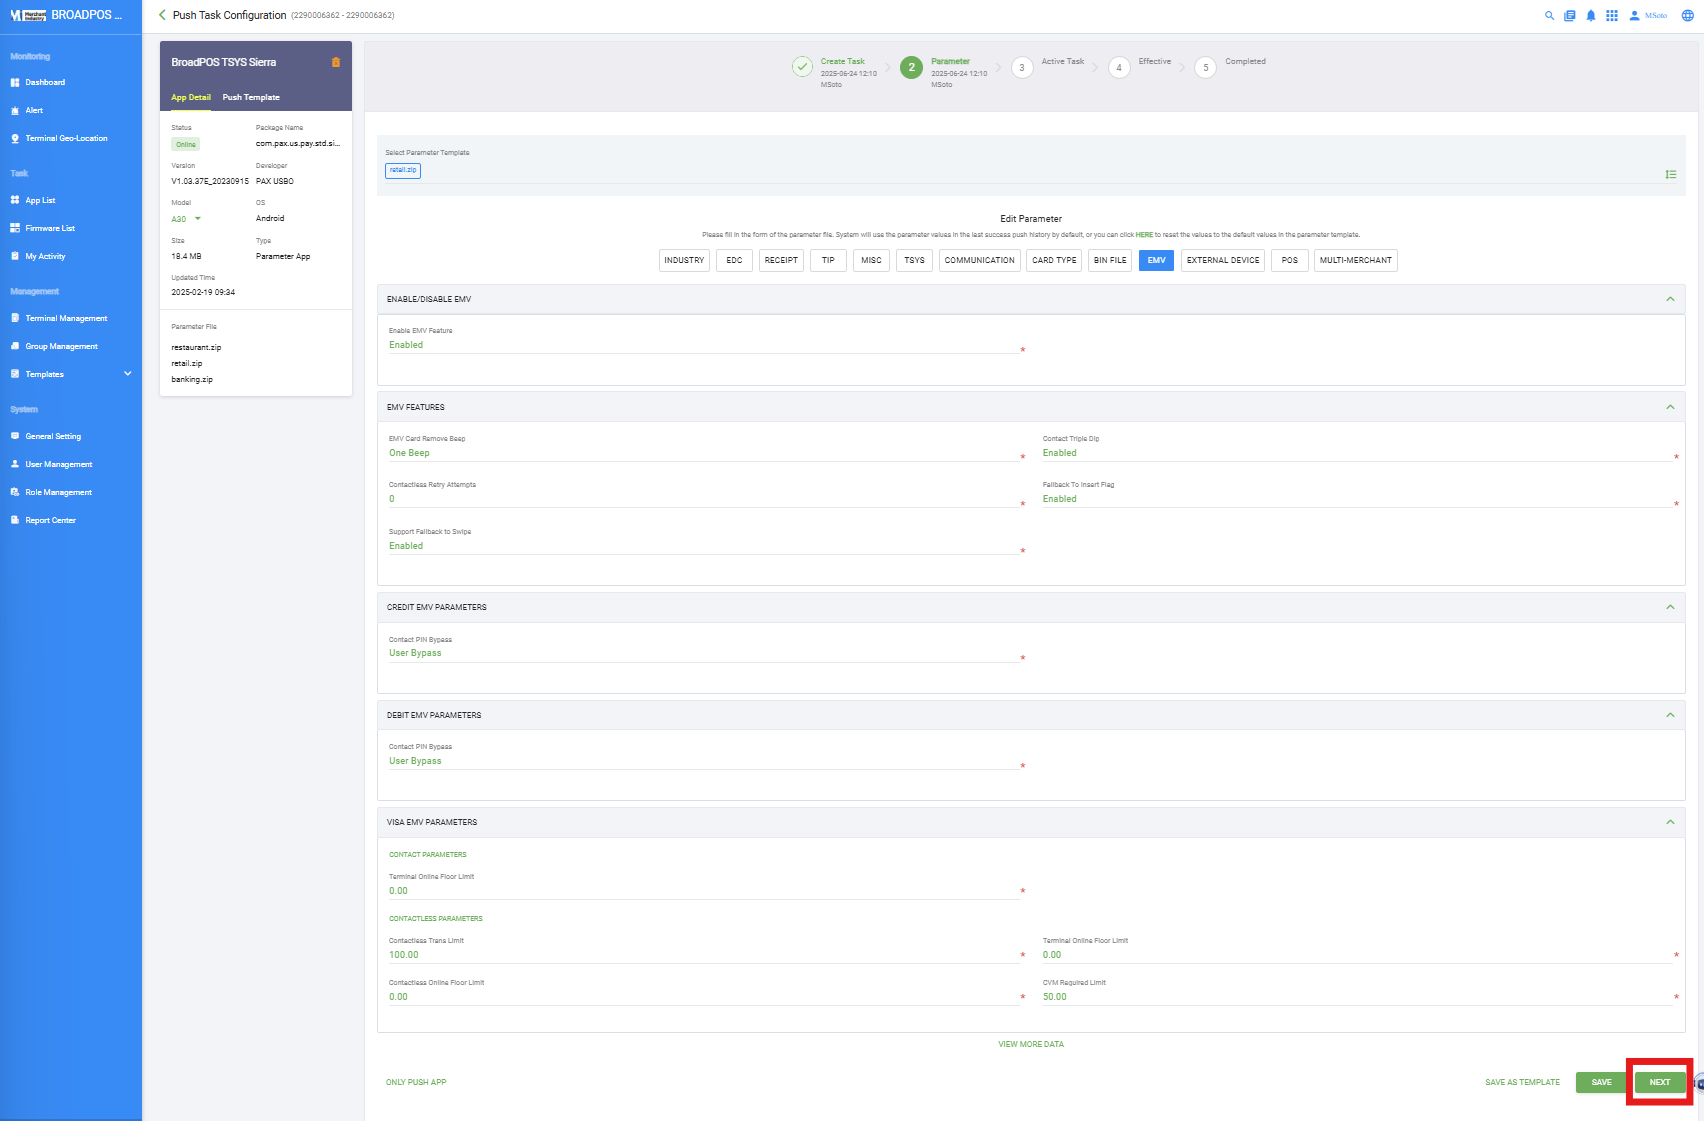This screenshot has height=1121, width=1704.
Task: Click banking.zip parameter file
Action: tap(192, 379)
